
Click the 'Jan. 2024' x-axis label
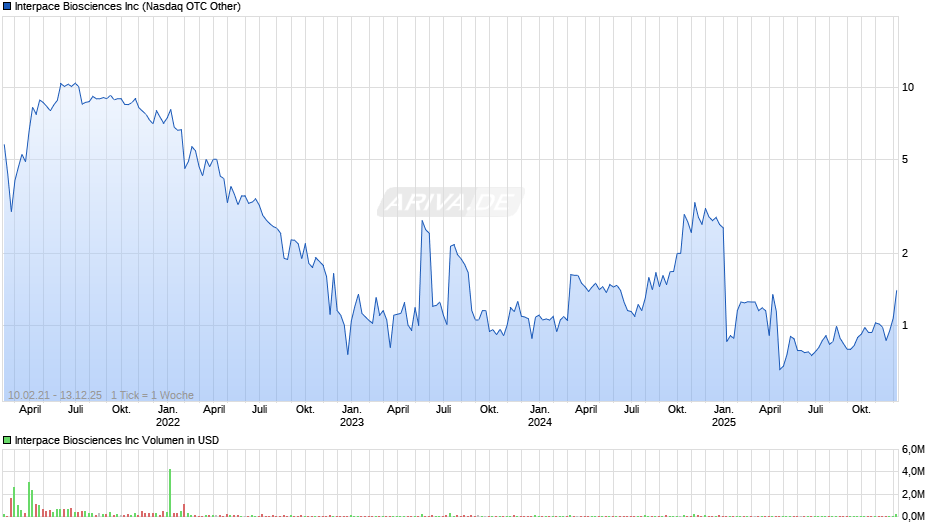[x=540, y=416]
